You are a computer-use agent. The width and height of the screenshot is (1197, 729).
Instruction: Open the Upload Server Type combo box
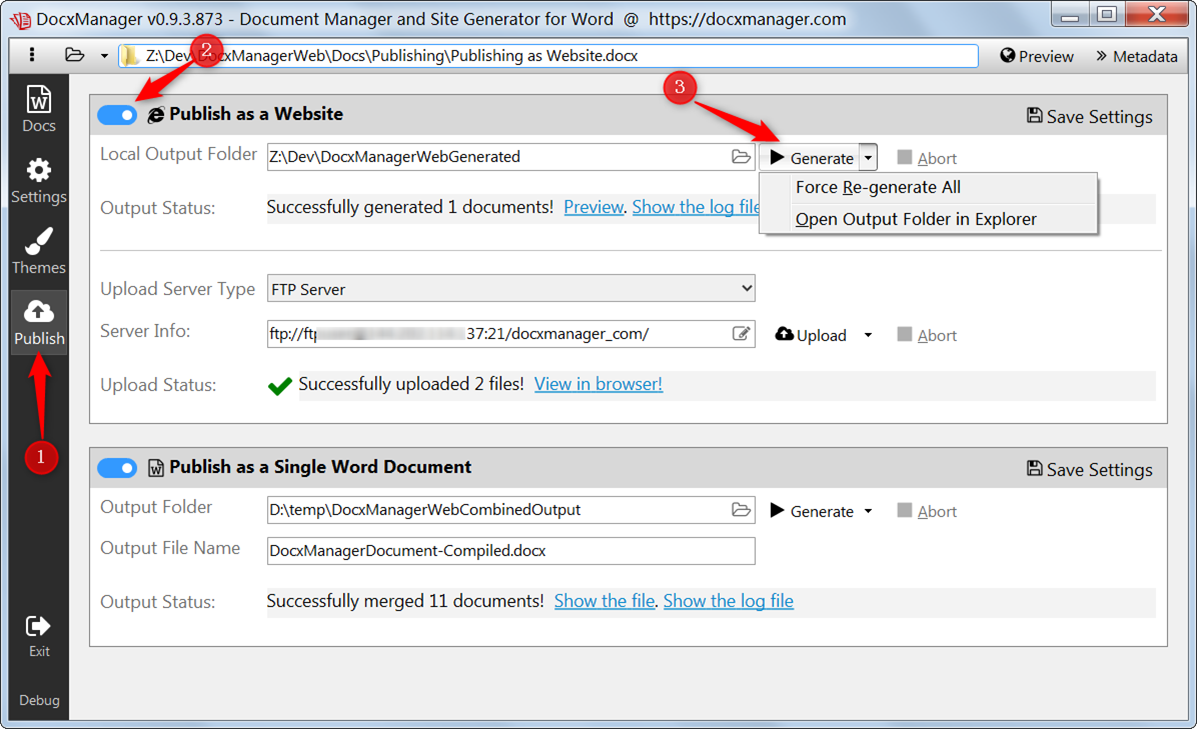[x=511, y=289]
